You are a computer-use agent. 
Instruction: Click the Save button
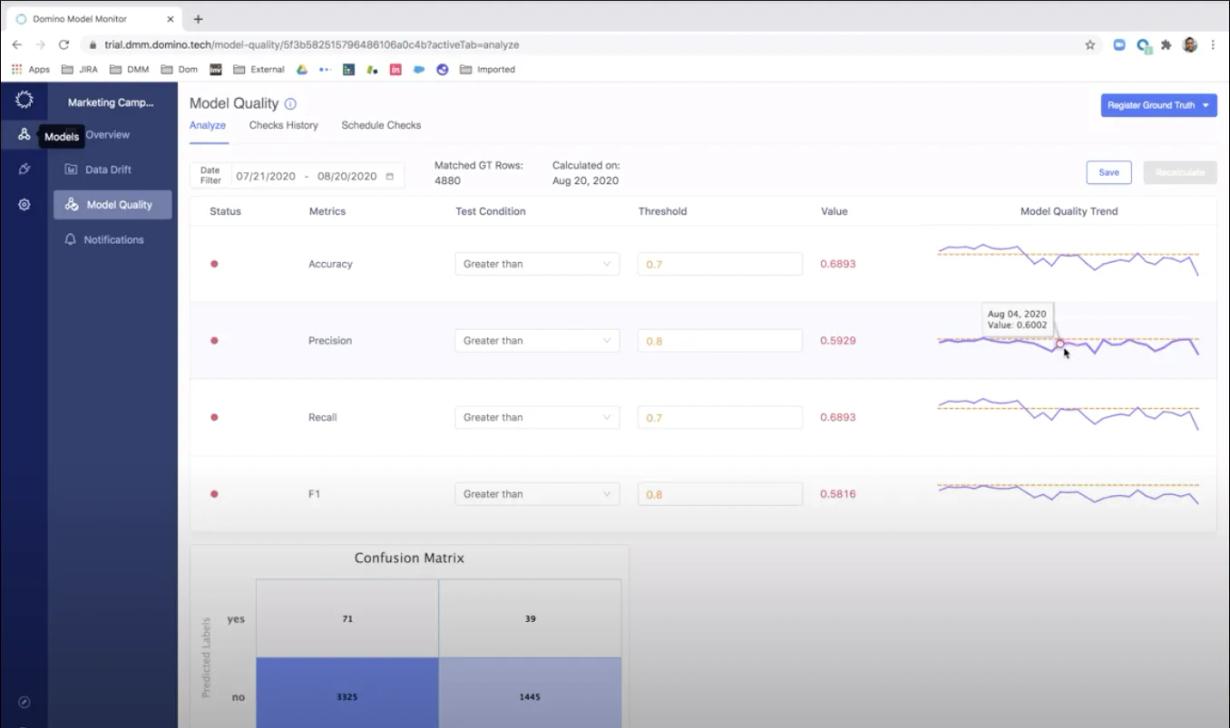tap(1108, 172)
